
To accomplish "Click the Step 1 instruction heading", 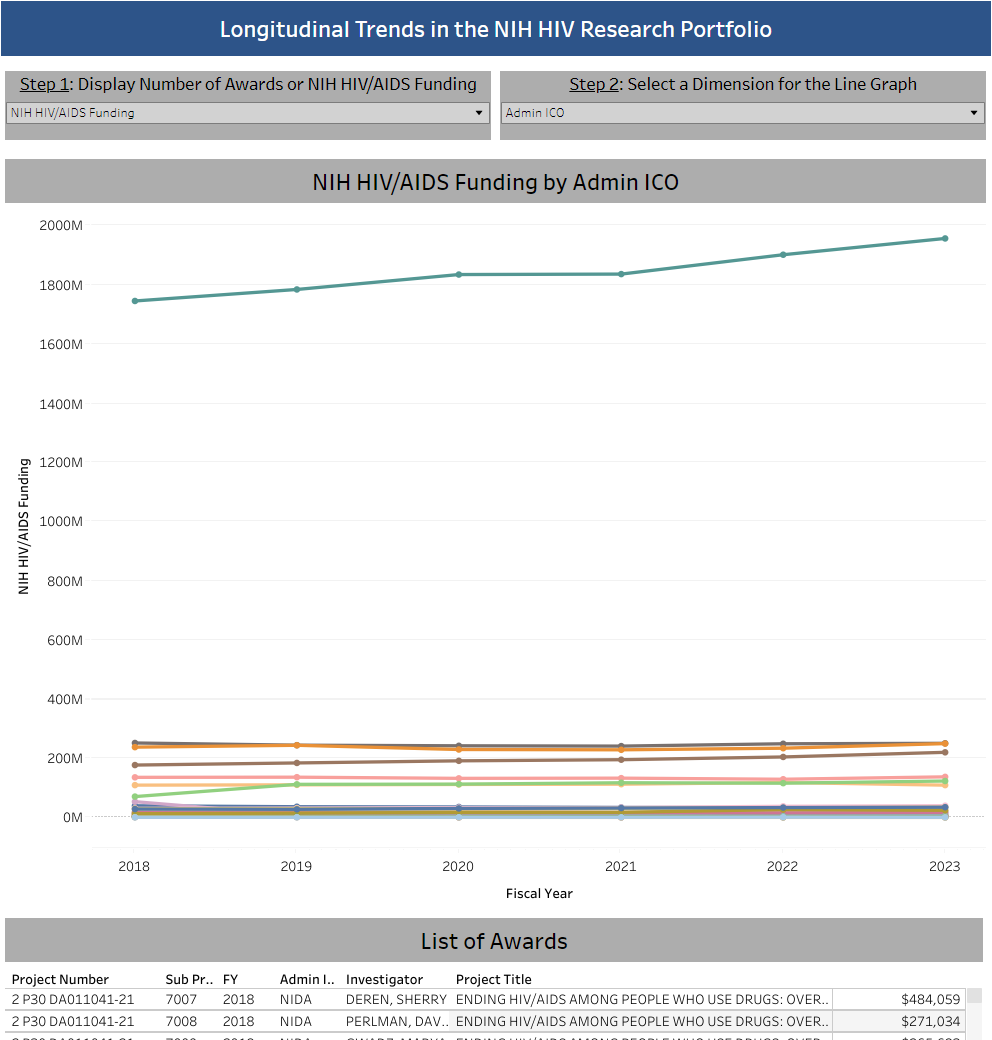I will (248, 84).
